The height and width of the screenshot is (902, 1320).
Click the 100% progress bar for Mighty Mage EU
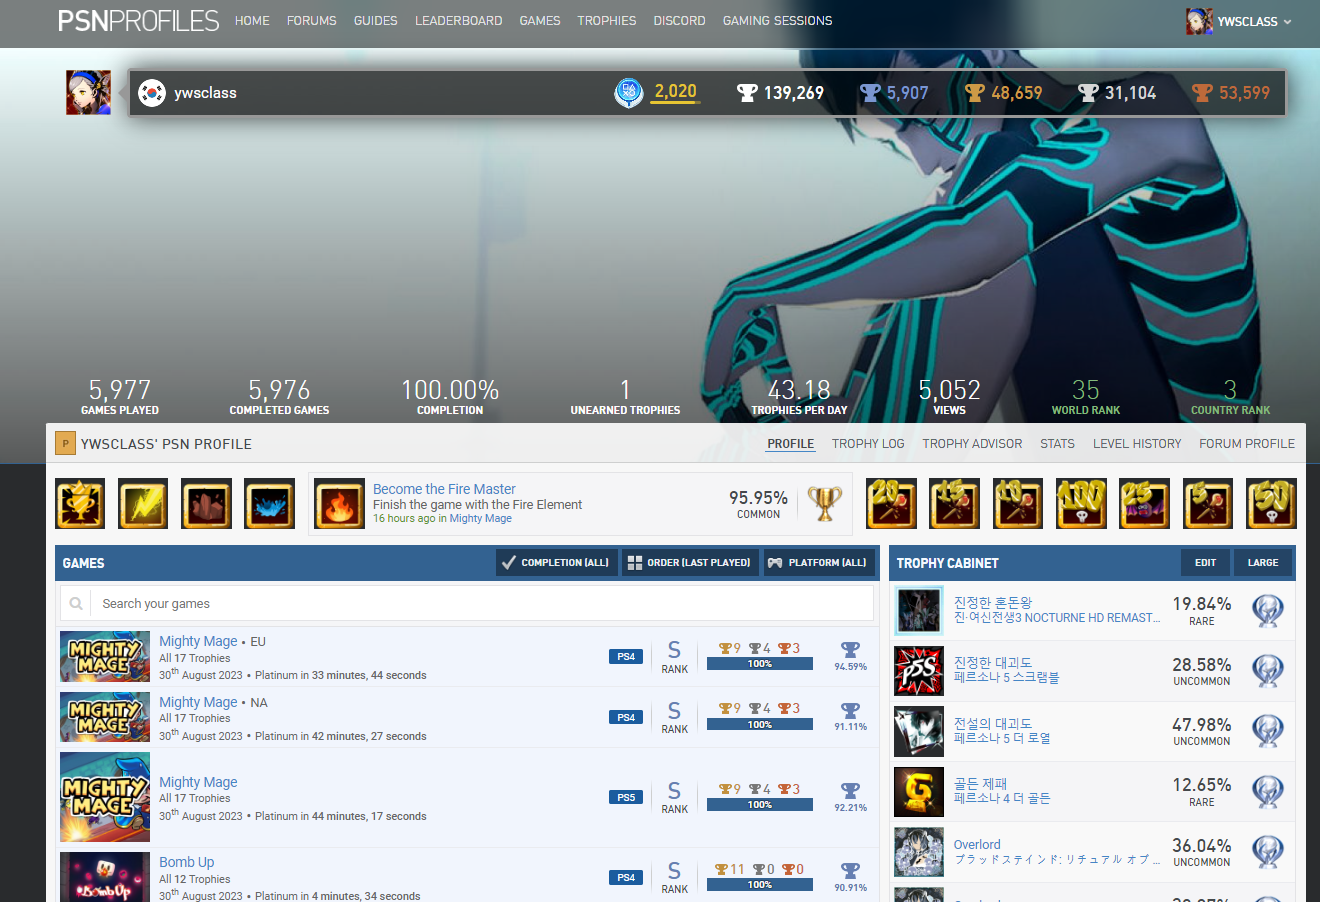(x=760, y=664)
